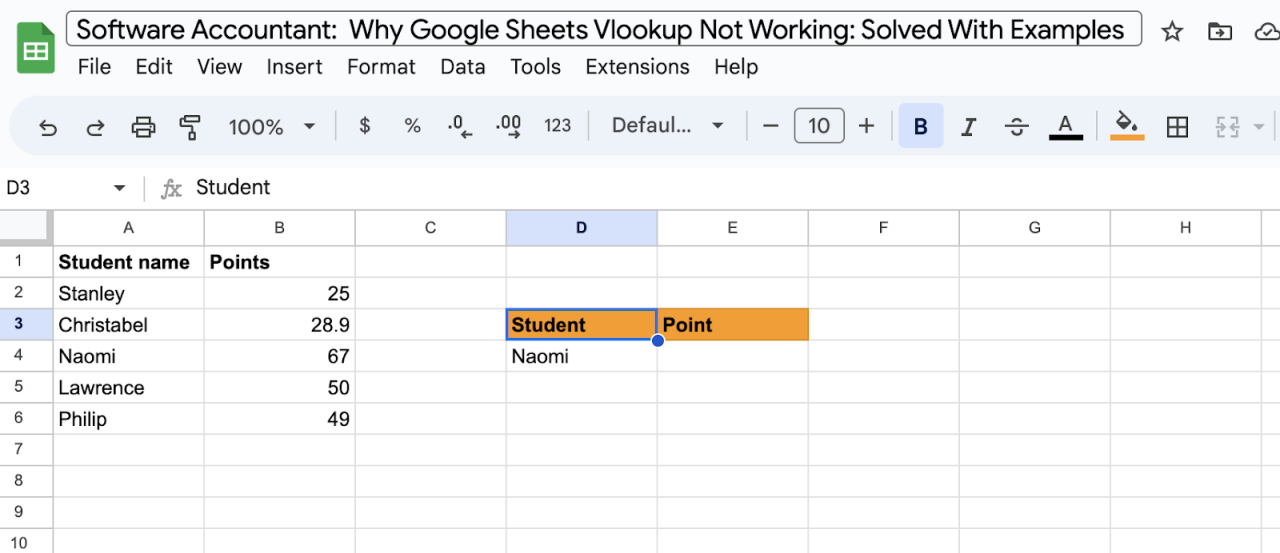1280x553 pixels.
Task: Open the text color picker
Action: coord(1066,126)
